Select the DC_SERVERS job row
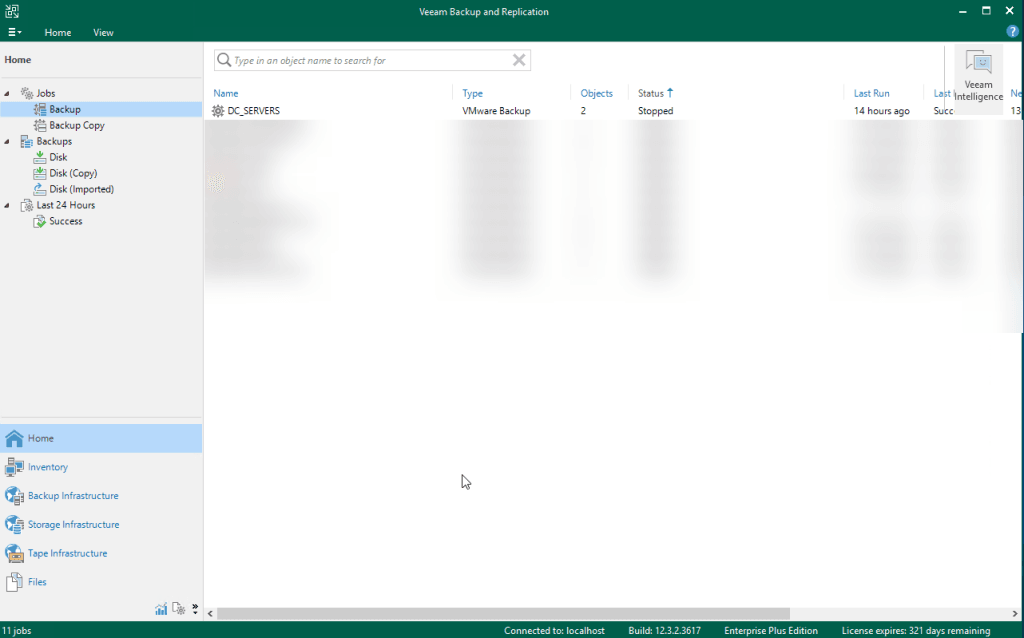 [x=614, y=111]
